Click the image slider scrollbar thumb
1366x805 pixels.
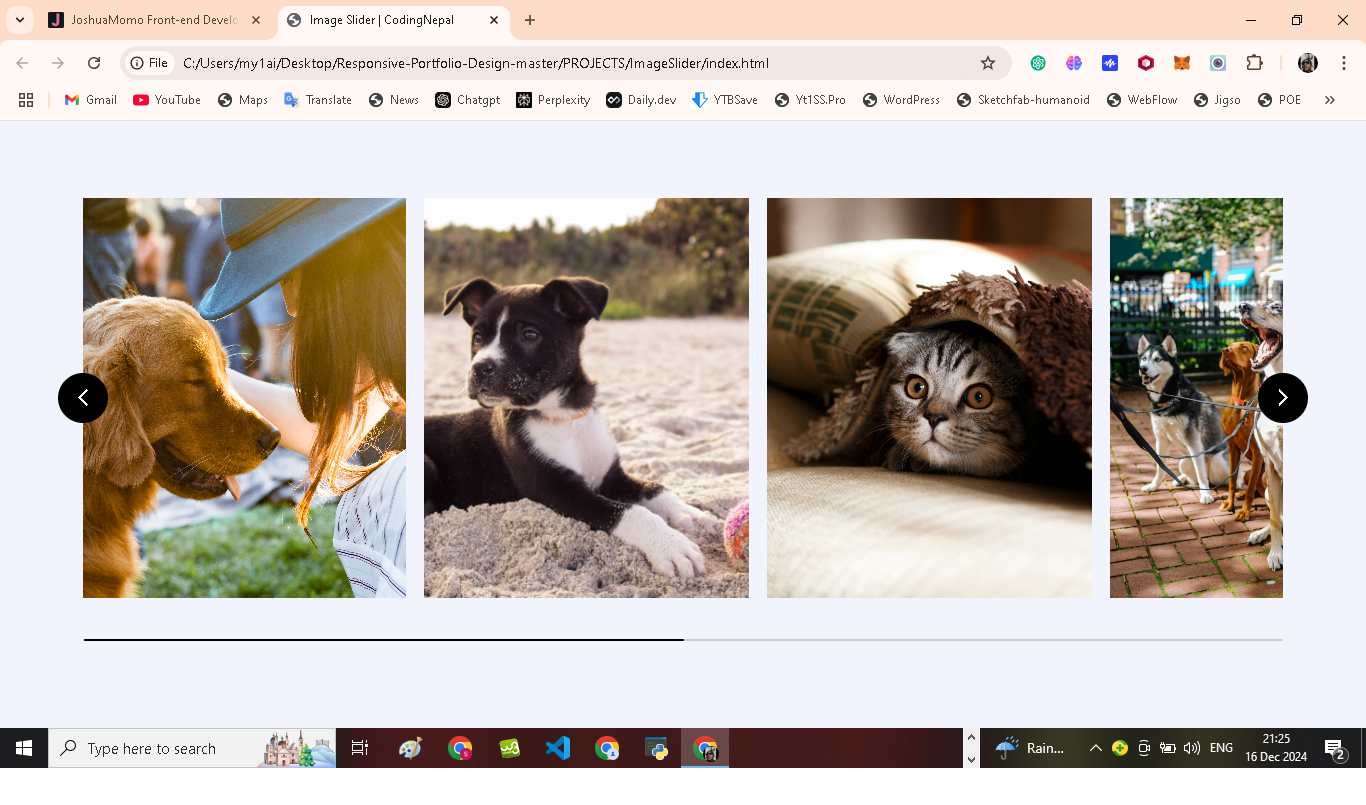(x=384, y=639)
